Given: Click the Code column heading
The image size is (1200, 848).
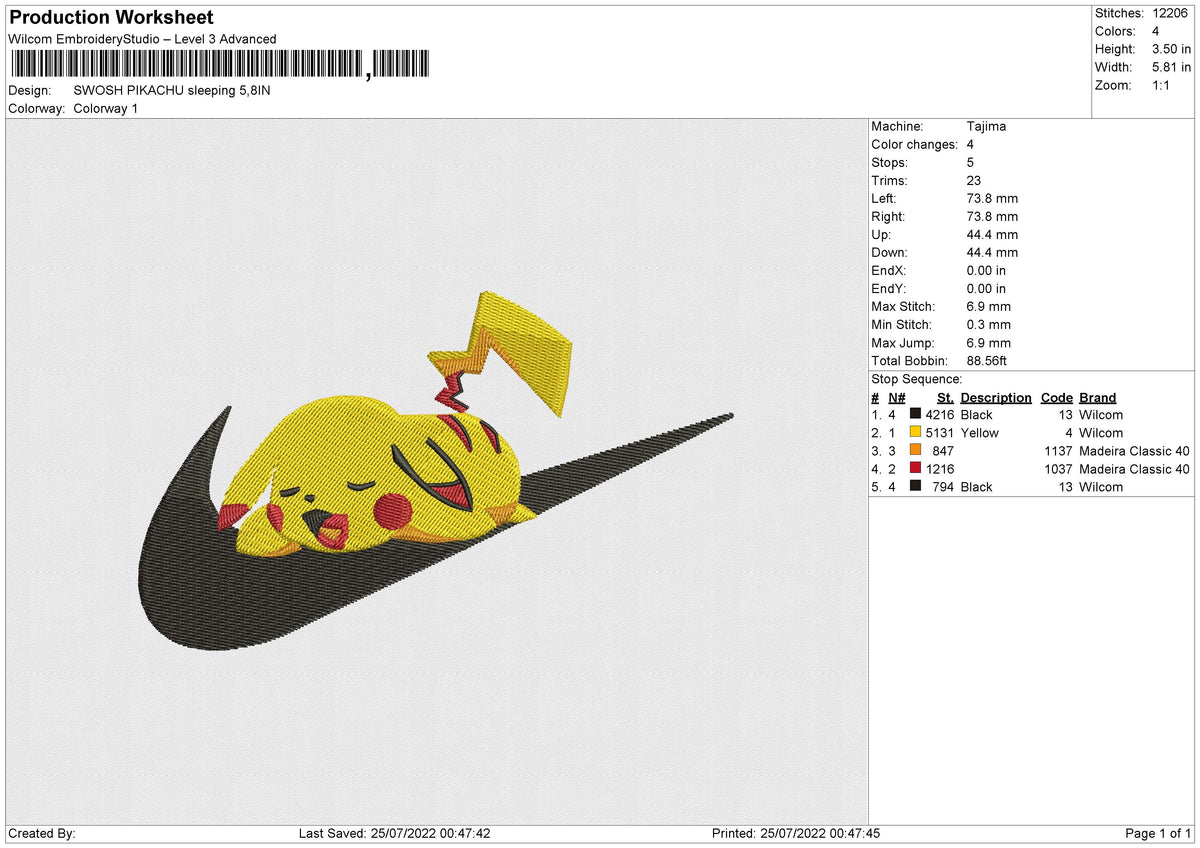Looking at the screenshot, I should (x=1056, y=397).
